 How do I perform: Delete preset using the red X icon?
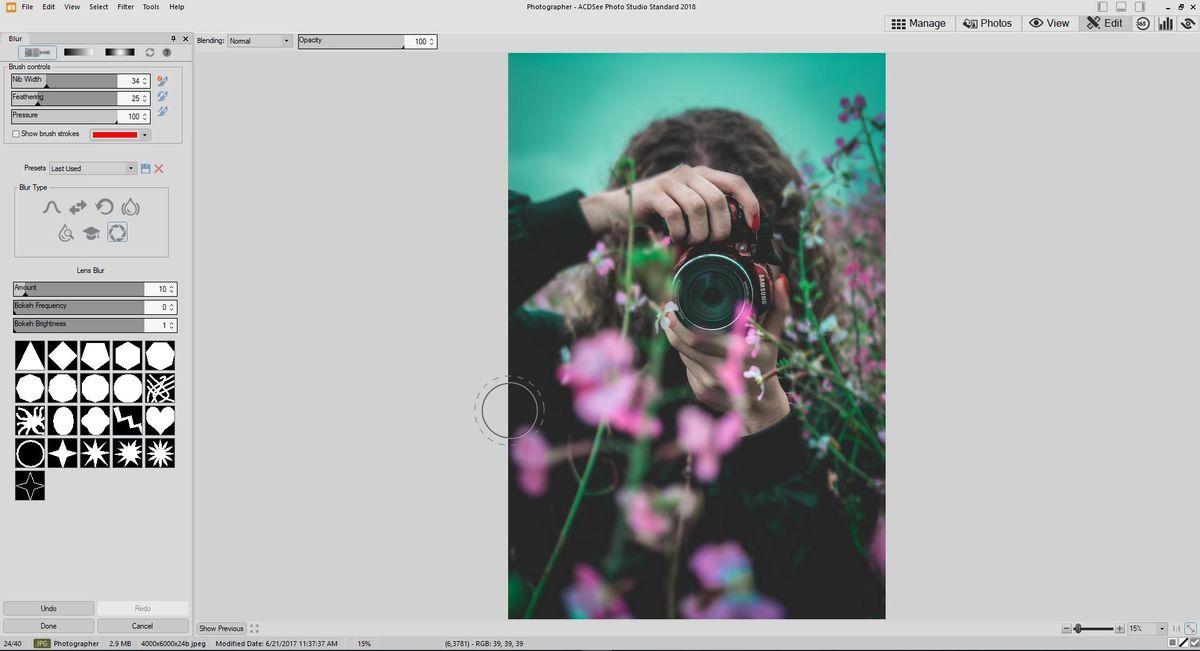(x=159, y=169)
